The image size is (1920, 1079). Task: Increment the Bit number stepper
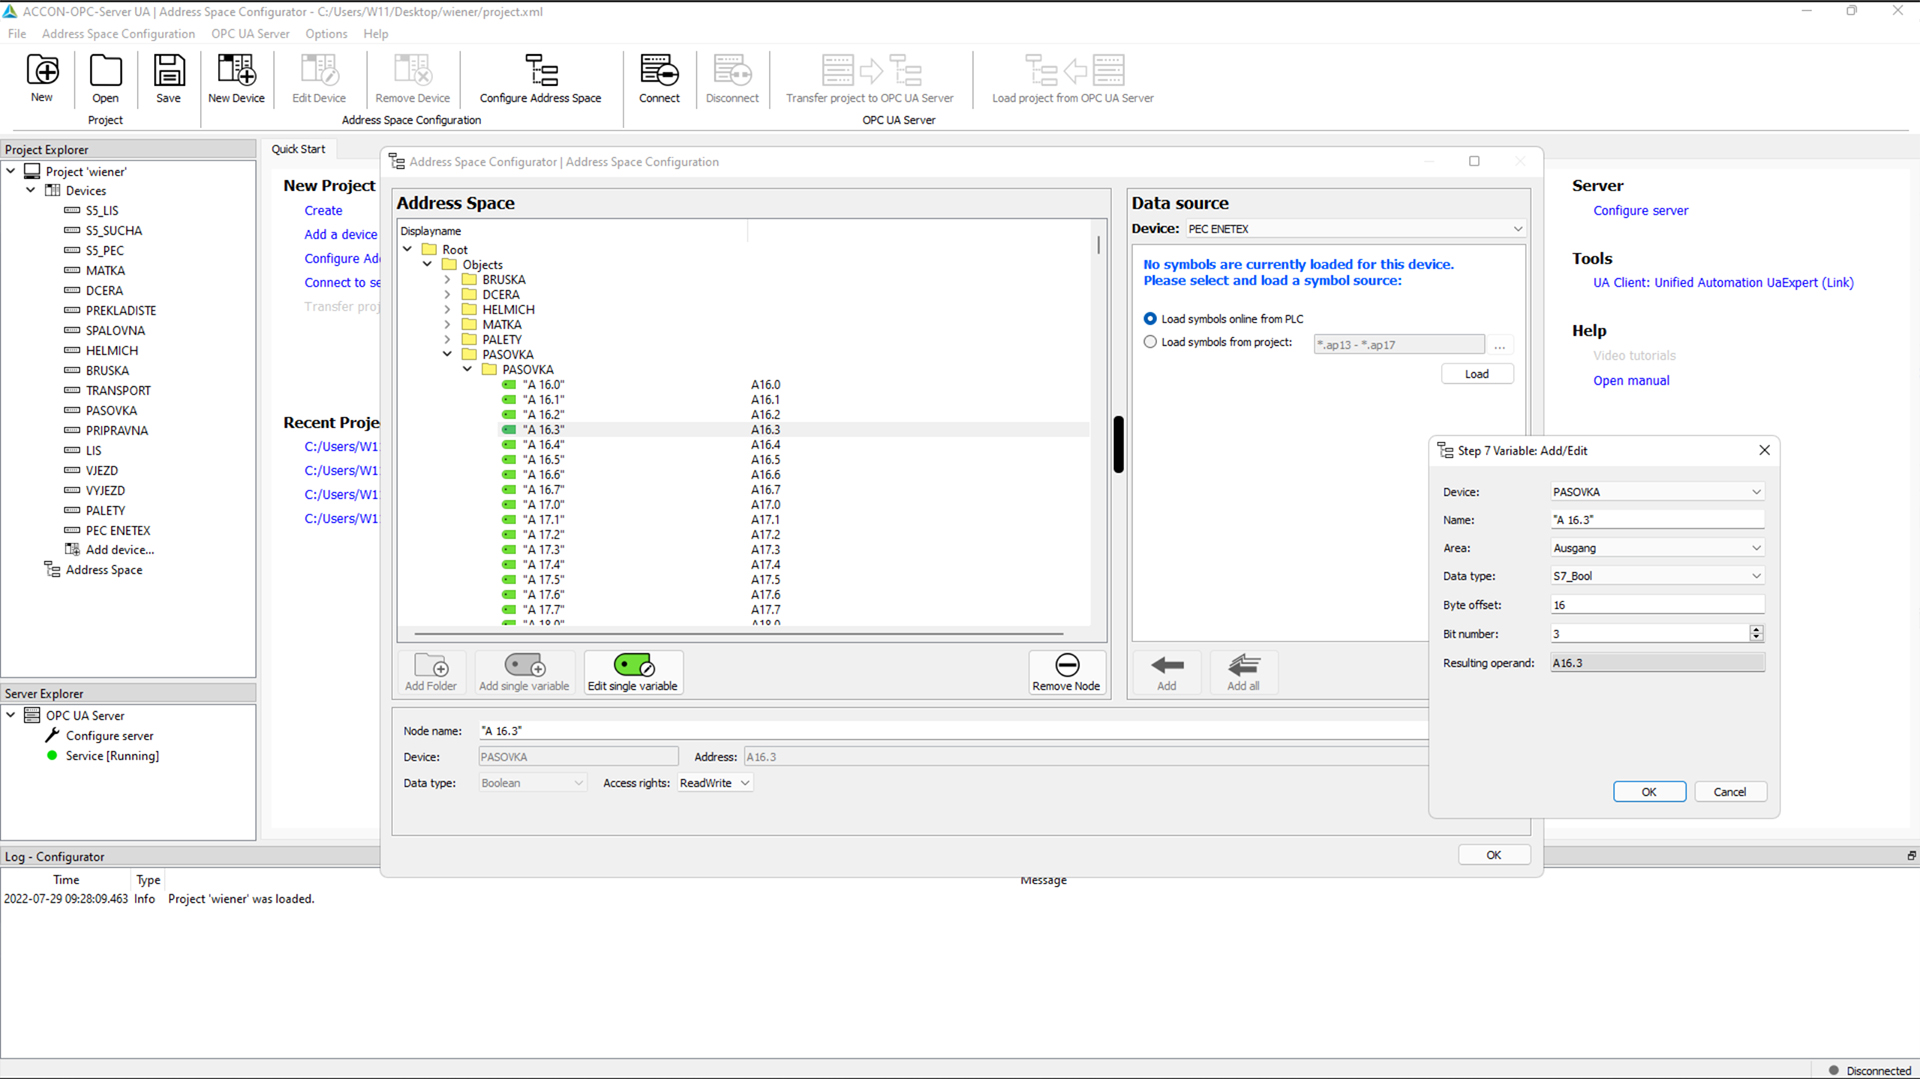[x=1756, y=630]
